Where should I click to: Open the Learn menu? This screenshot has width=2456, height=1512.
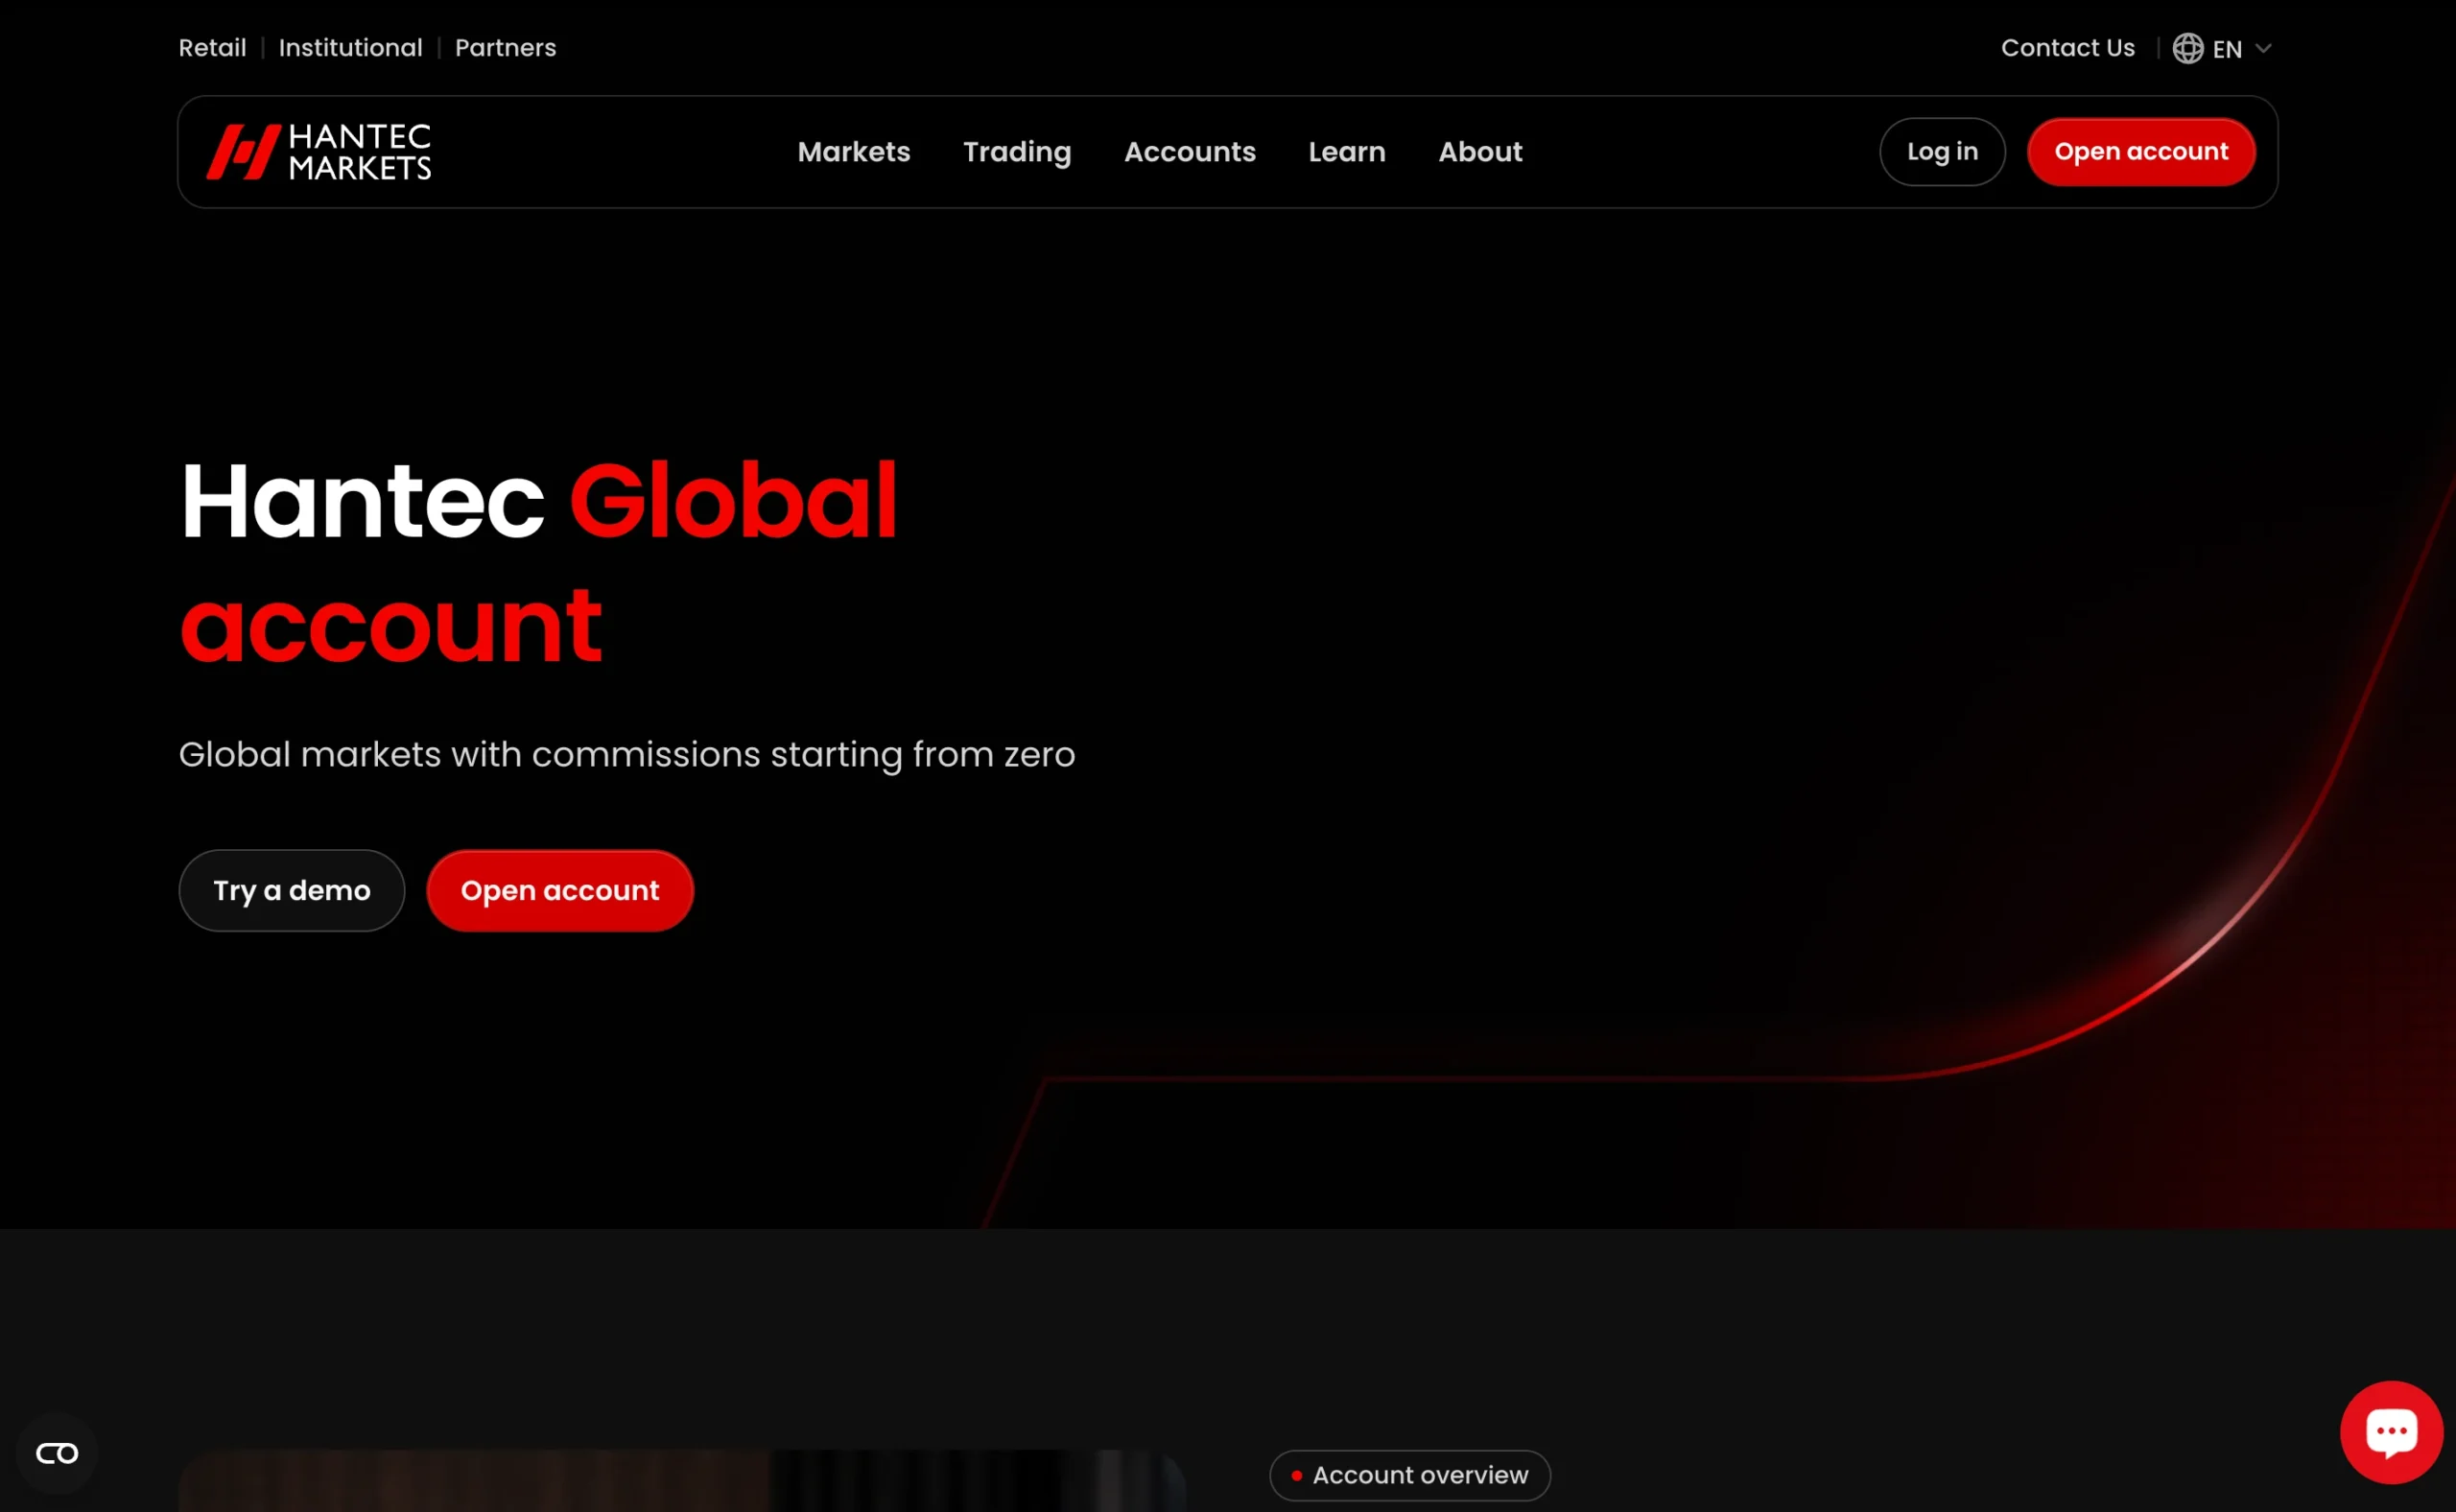tap(1347, 152)
